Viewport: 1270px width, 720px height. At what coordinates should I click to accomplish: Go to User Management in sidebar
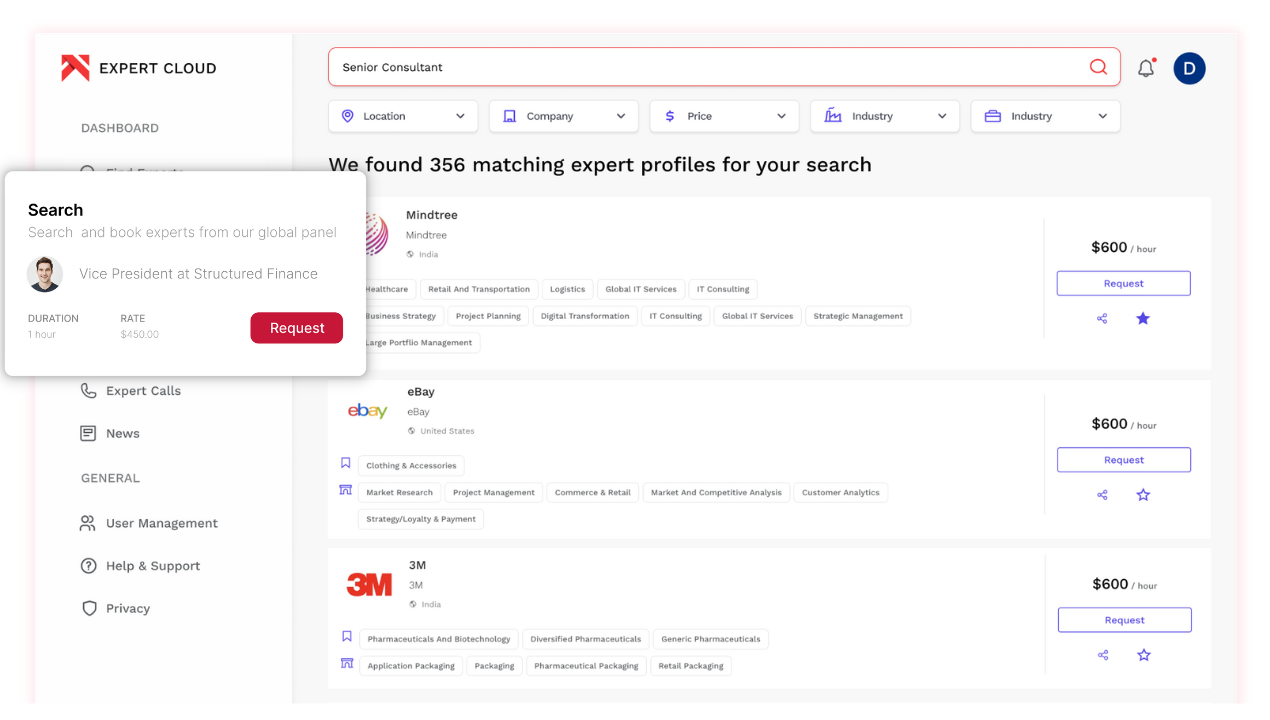[161, 523]
